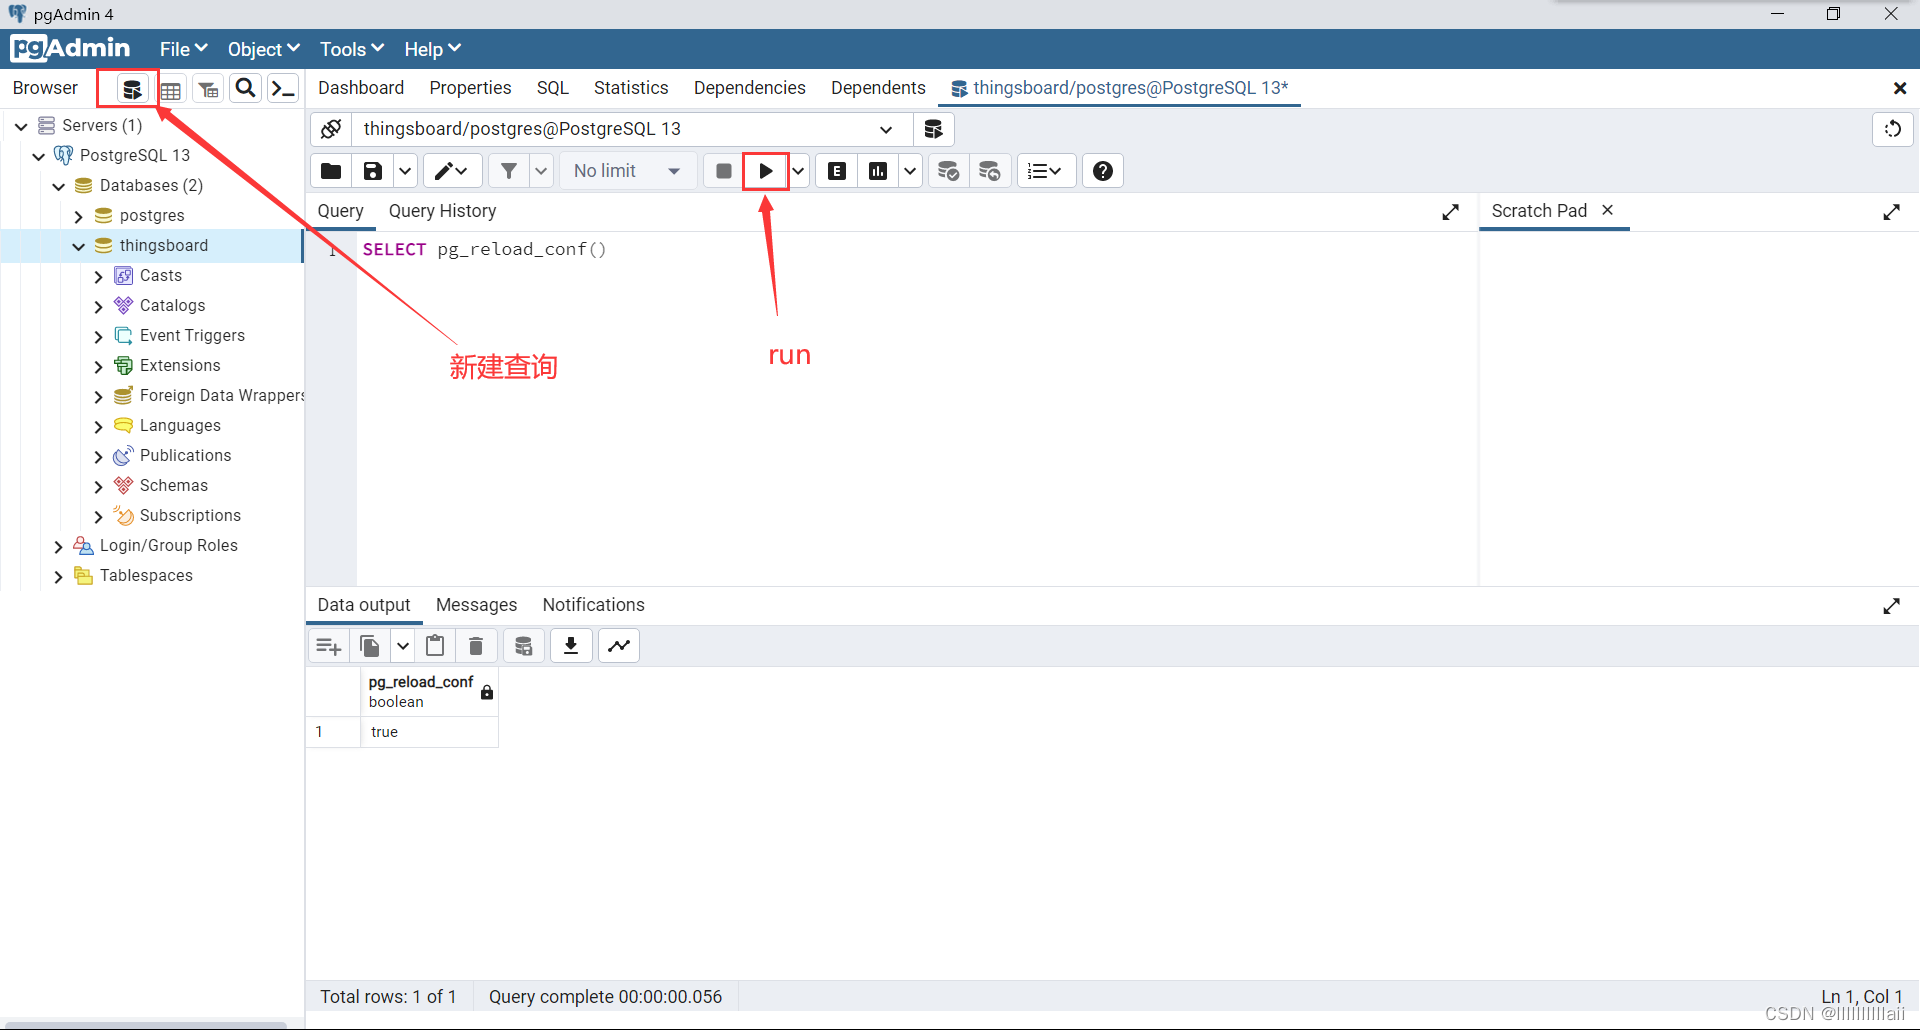The image size is (1920, 1030).
Task: Collapse the Servers (1) tree node
Action: point(21,126)
